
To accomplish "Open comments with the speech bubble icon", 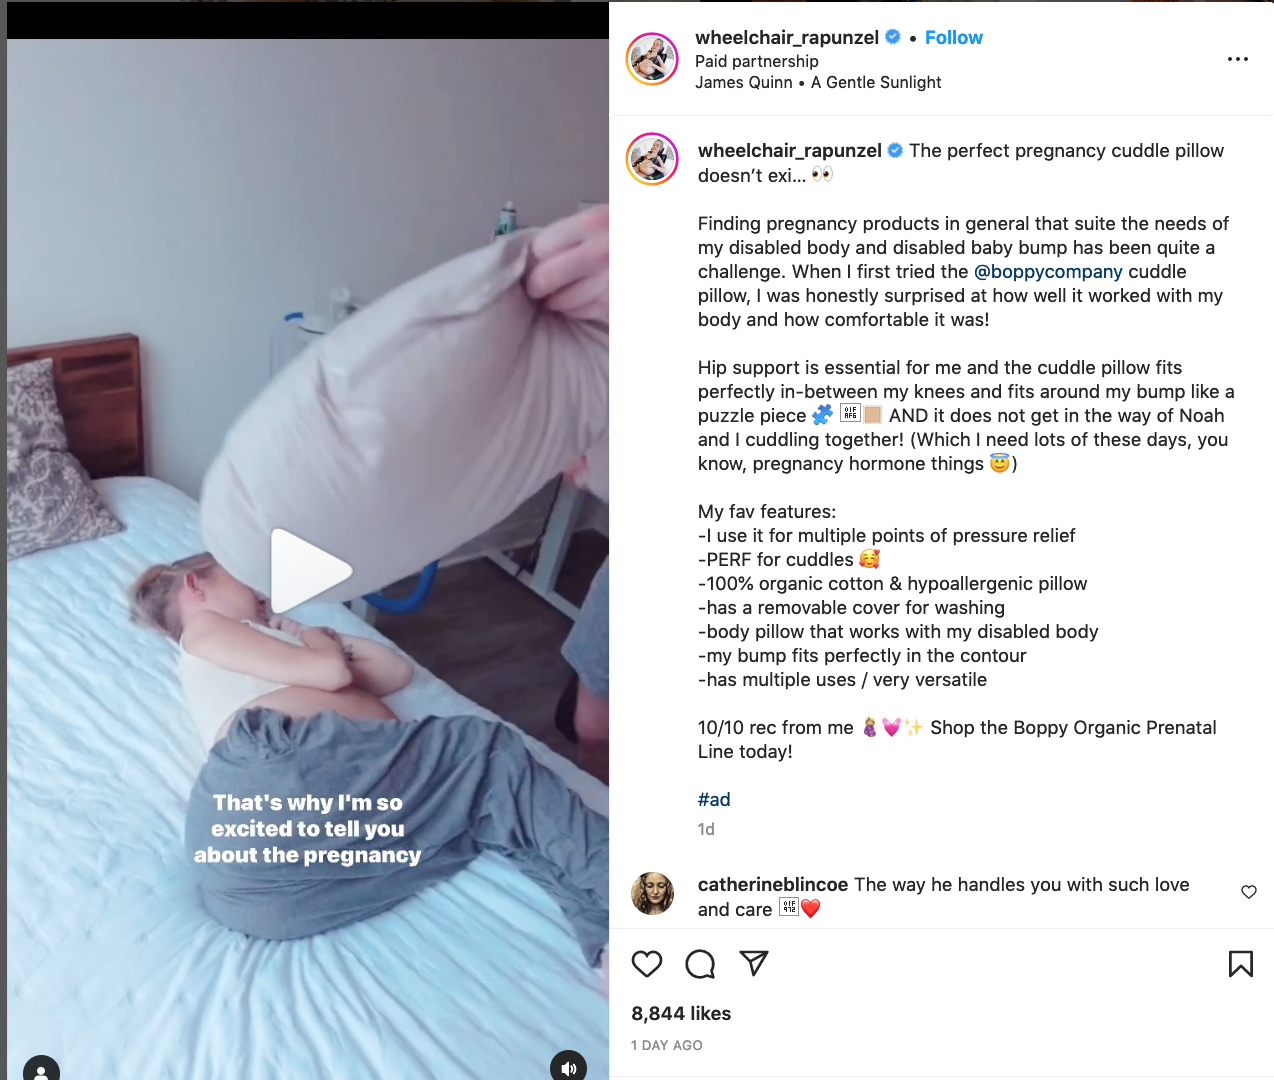I will coord(700,964).
